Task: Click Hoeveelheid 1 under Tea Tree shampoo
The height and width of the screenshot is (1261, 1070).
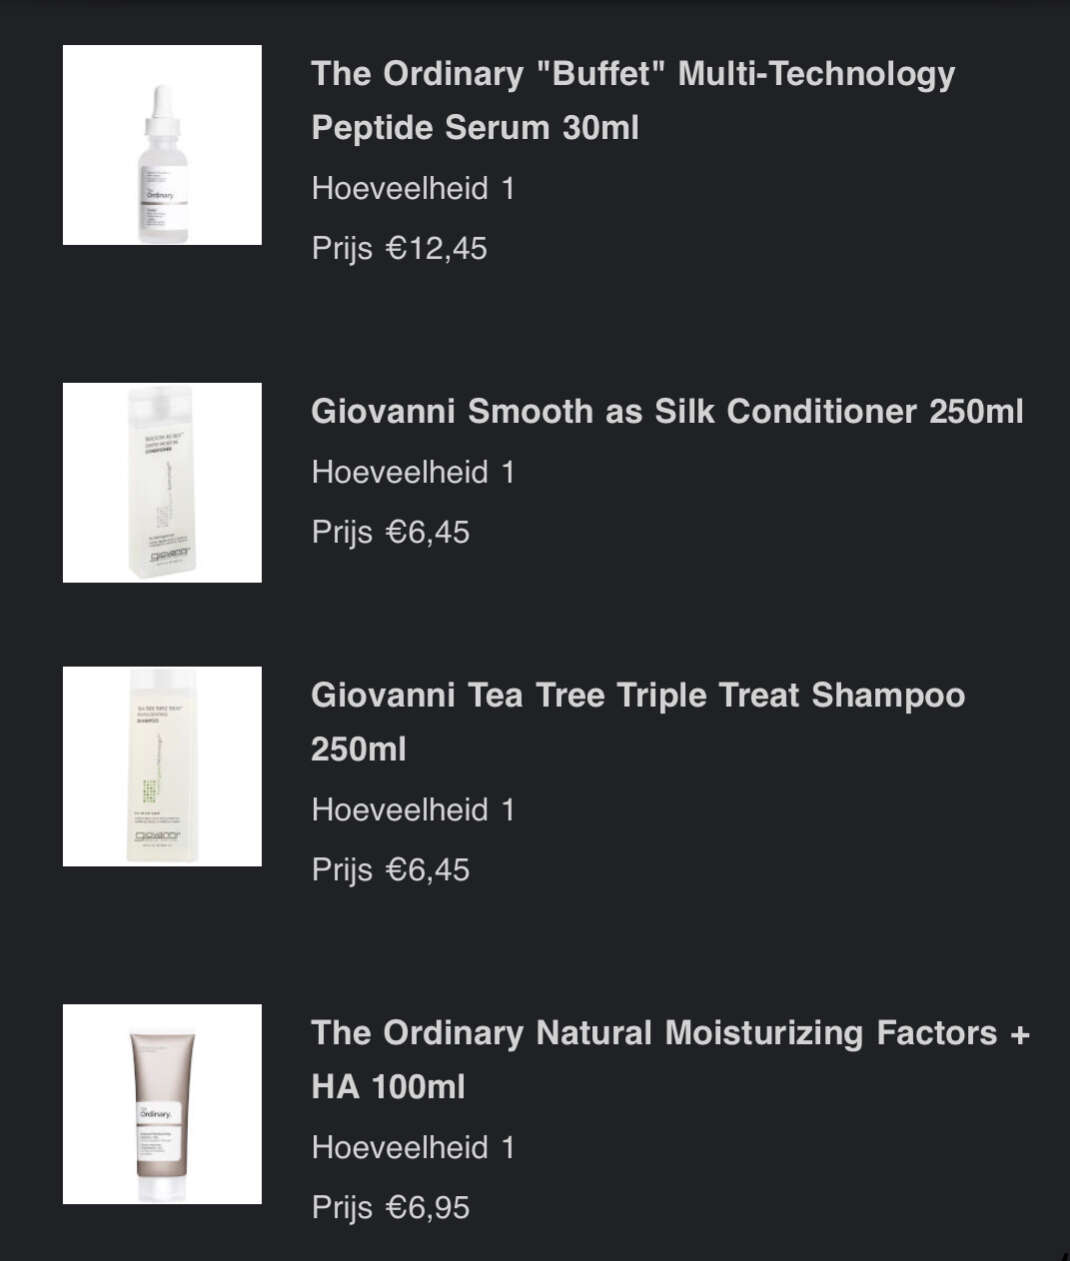Action: pos(413,810)
